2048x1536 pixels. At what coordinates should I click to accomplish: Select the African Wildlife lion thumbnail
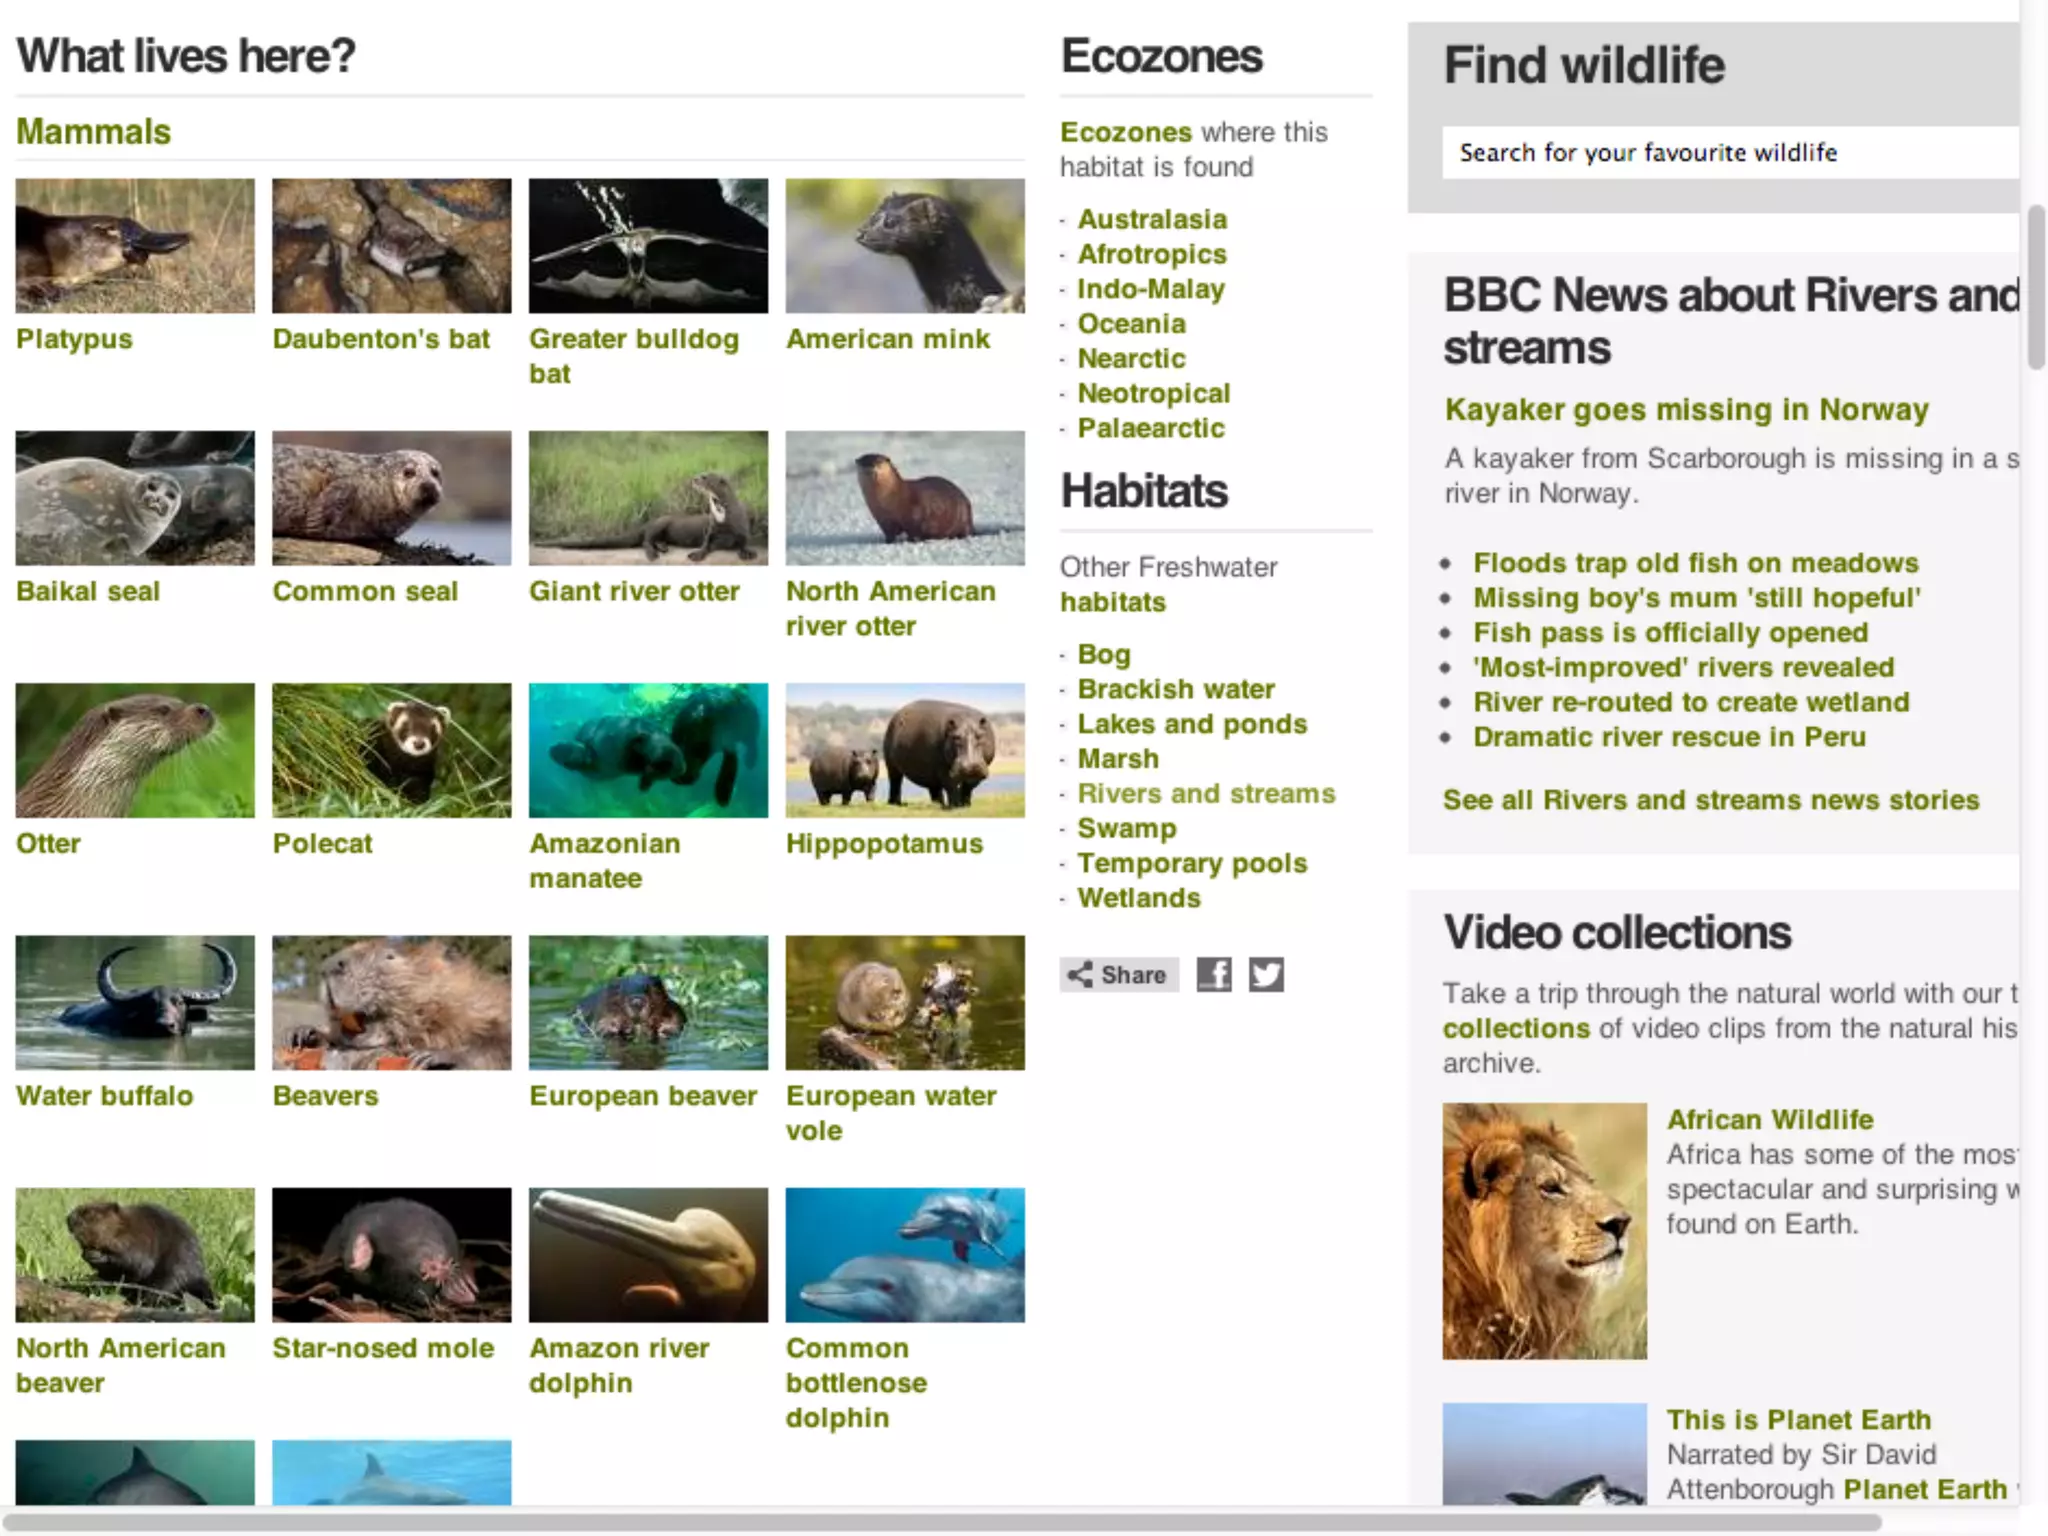tap(1544, 1230)
